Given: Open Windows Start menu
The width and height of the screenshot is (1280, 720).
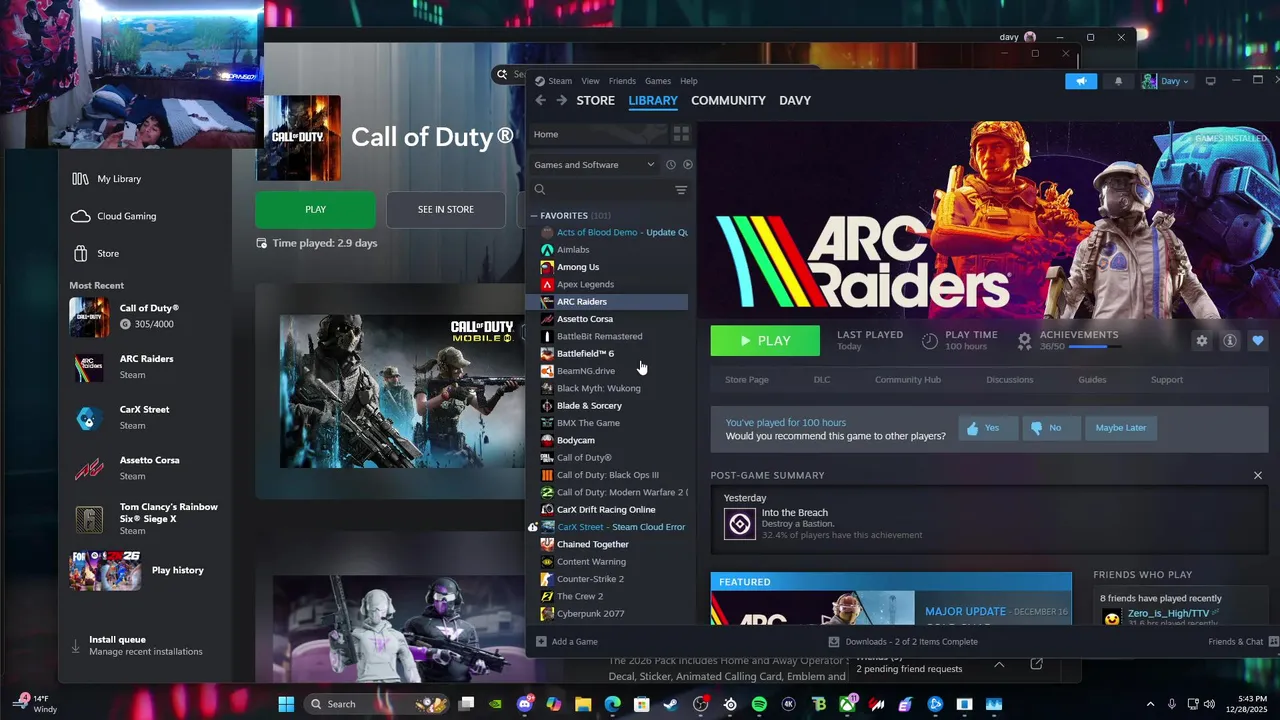Looking at the screenshot, I should [286, 704].
